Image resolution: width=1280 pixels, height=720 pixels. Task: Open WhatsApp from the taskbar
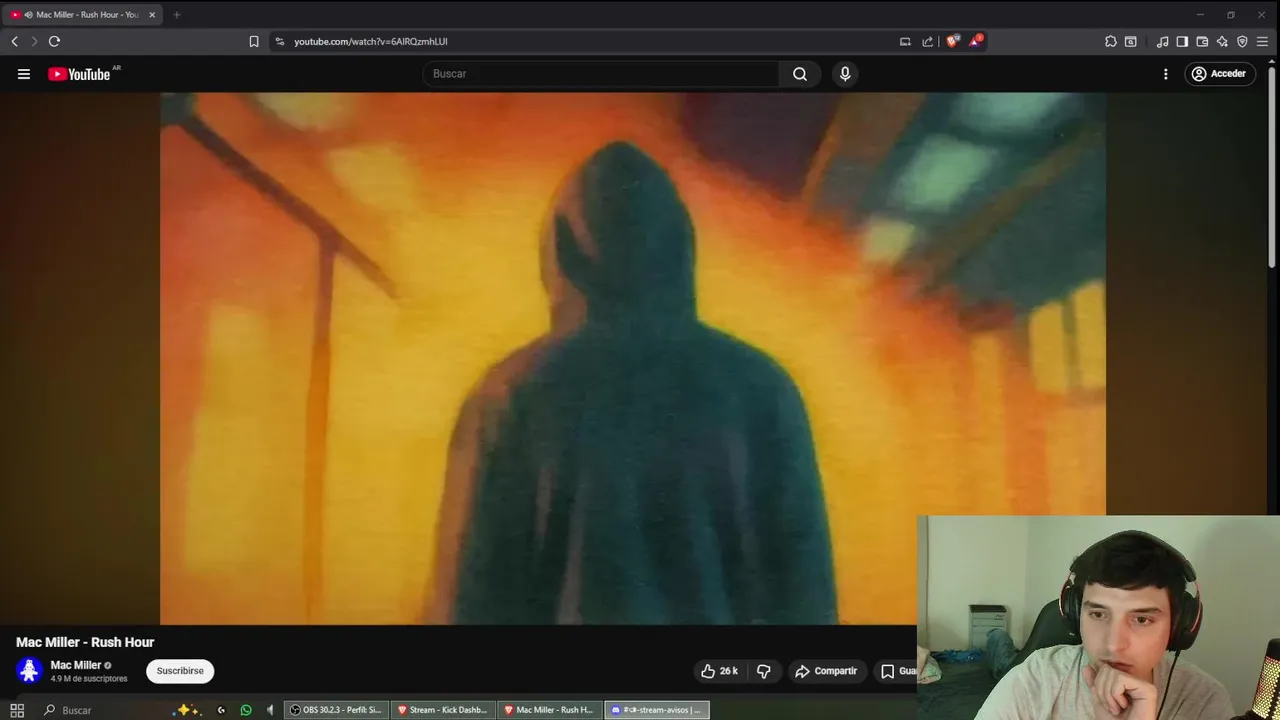coord(246,710)
